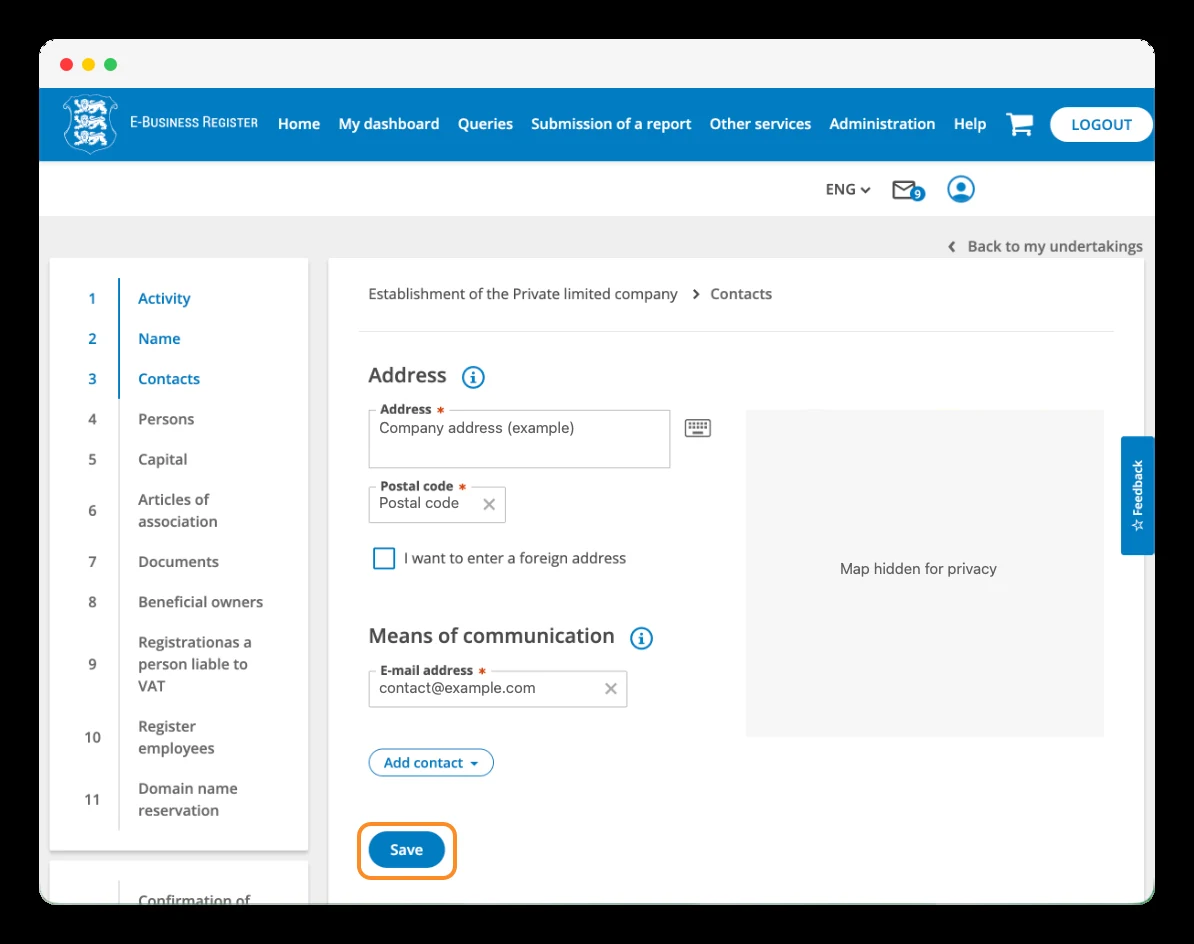This screenshot has height=944, width=1194.
Task: Go to step 11 Domain name reservation
Action: [x=187, y=799]
